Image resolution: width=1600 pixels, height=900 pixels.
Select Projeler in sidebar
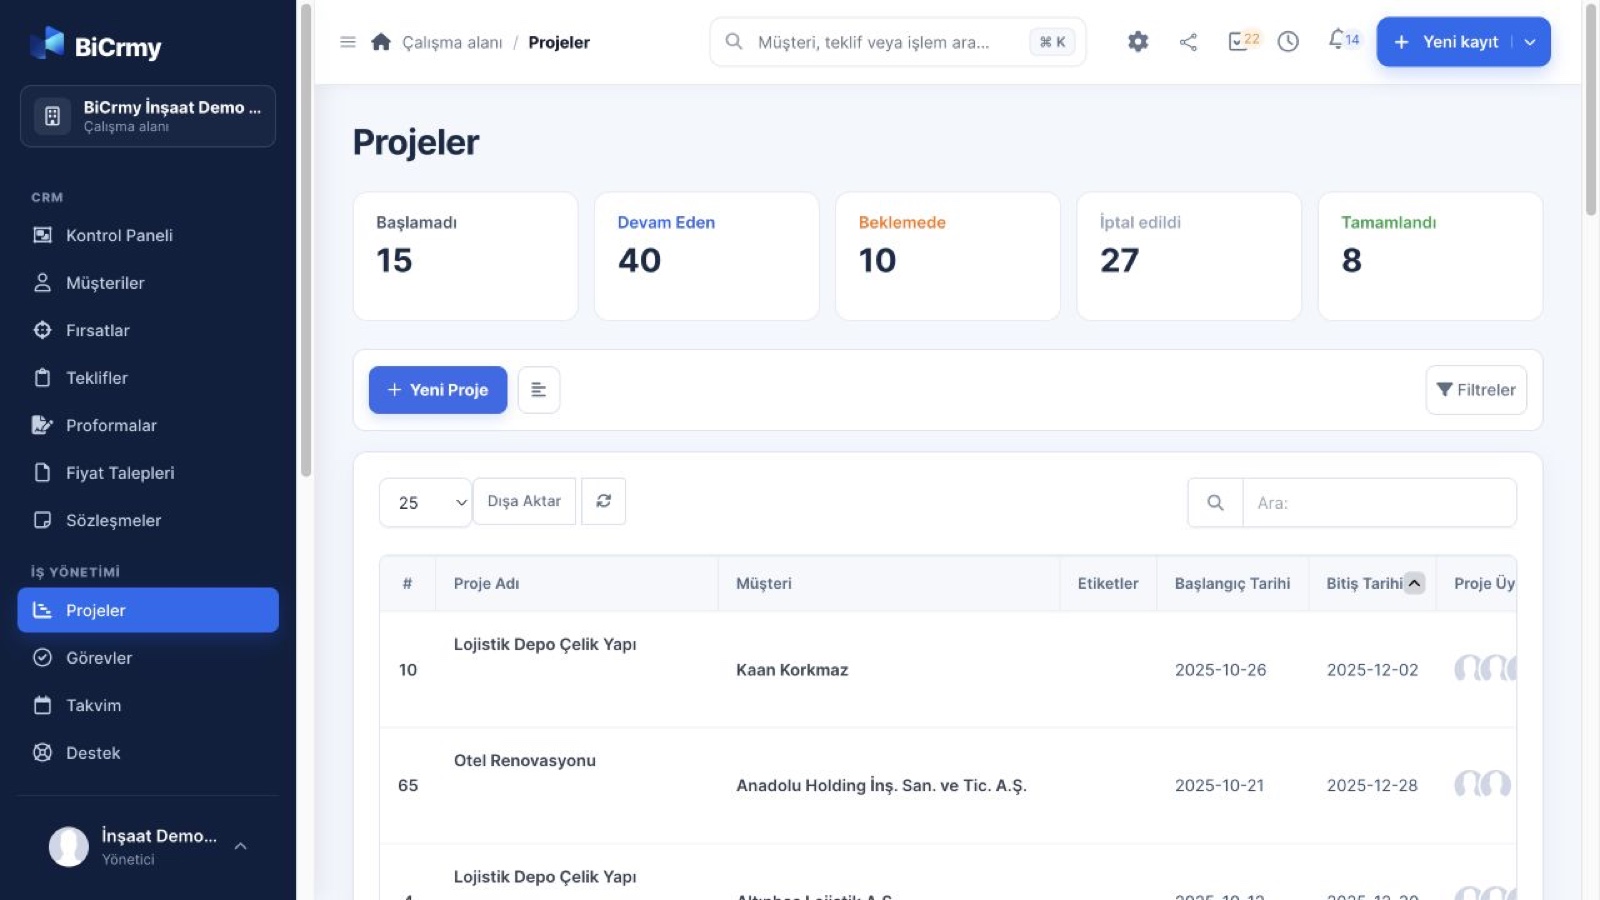point(148,610)
